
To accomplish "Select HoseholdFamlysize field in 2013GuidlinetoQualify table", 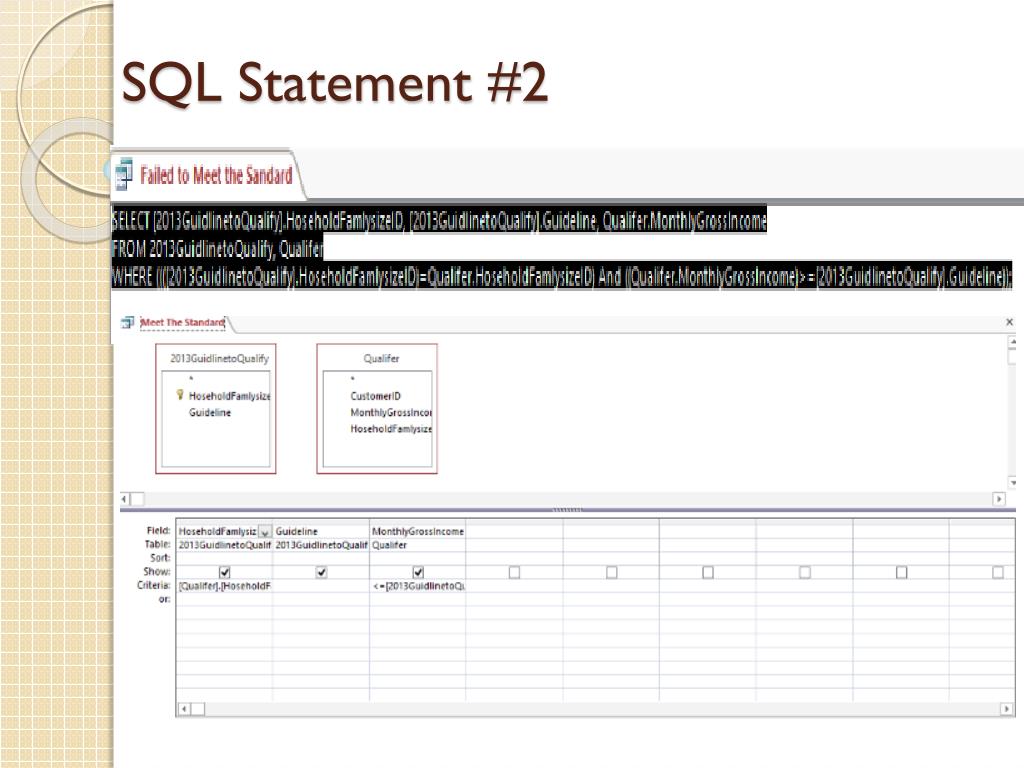I will (x=229, y=396).
